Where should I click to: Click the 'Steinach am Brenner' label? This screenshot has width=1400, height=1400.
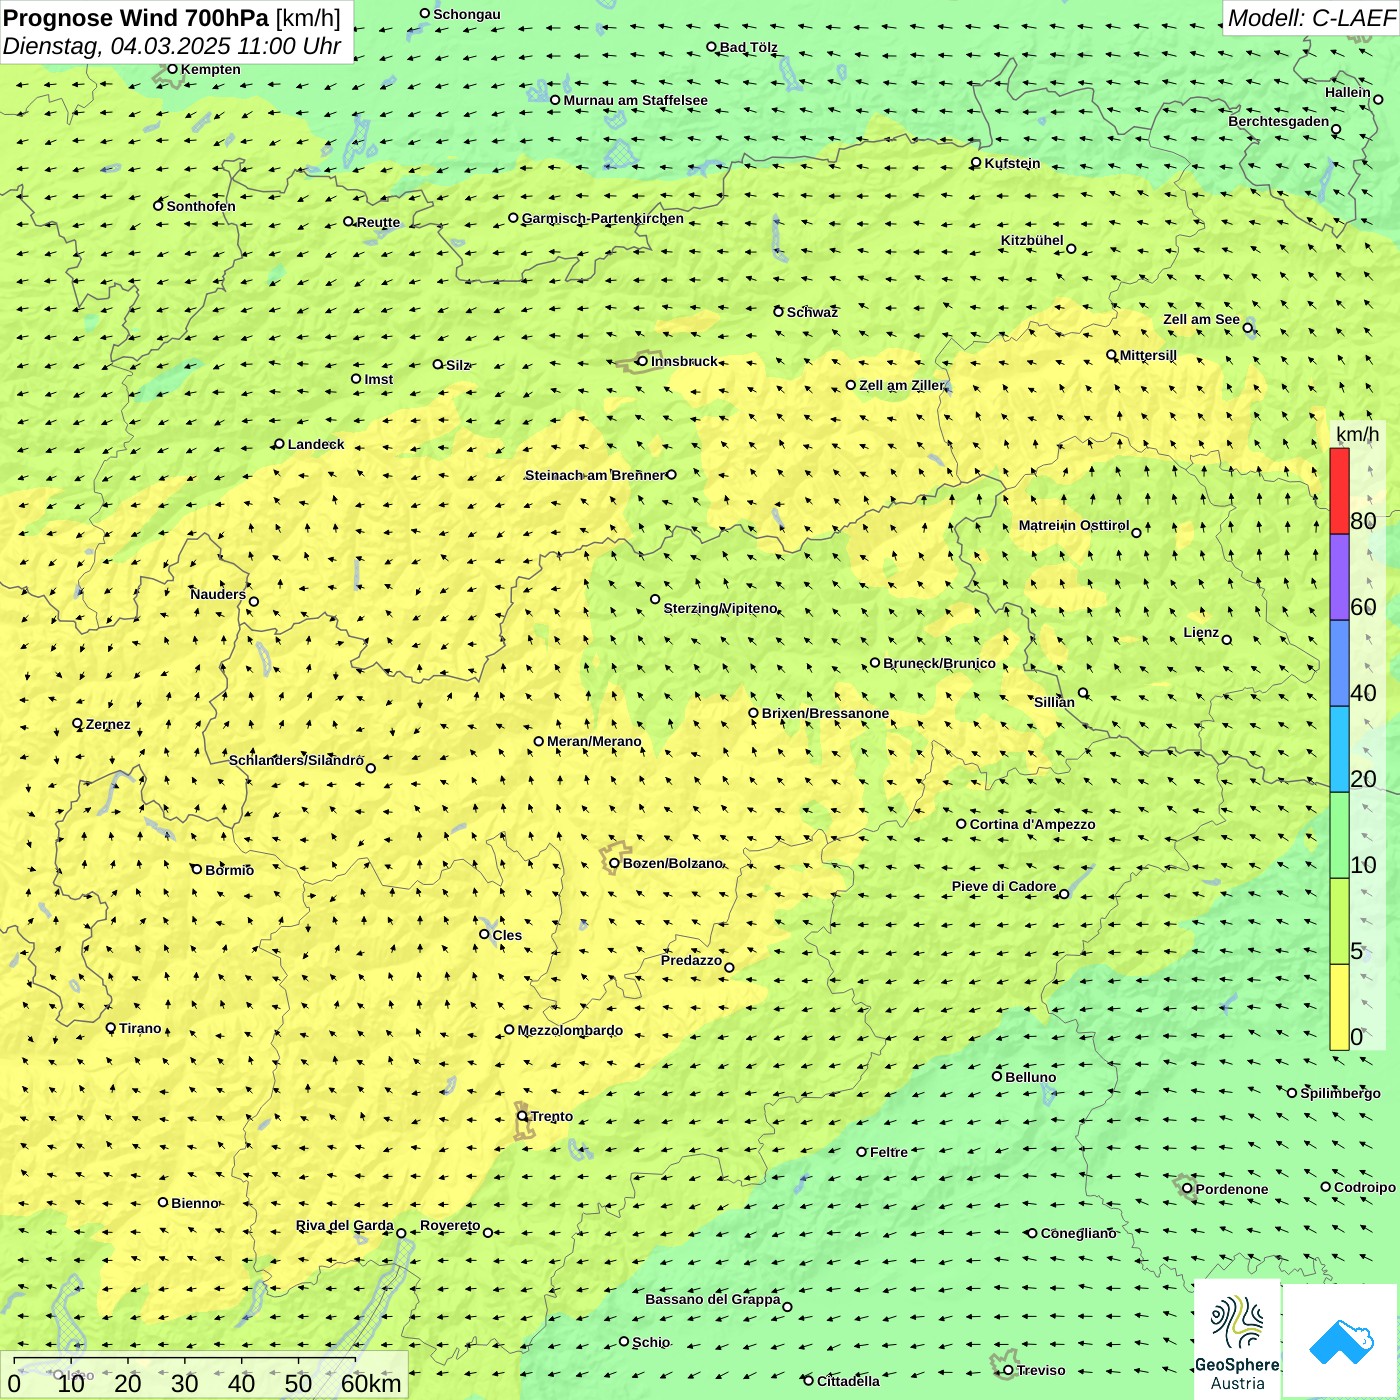point(595,475)
